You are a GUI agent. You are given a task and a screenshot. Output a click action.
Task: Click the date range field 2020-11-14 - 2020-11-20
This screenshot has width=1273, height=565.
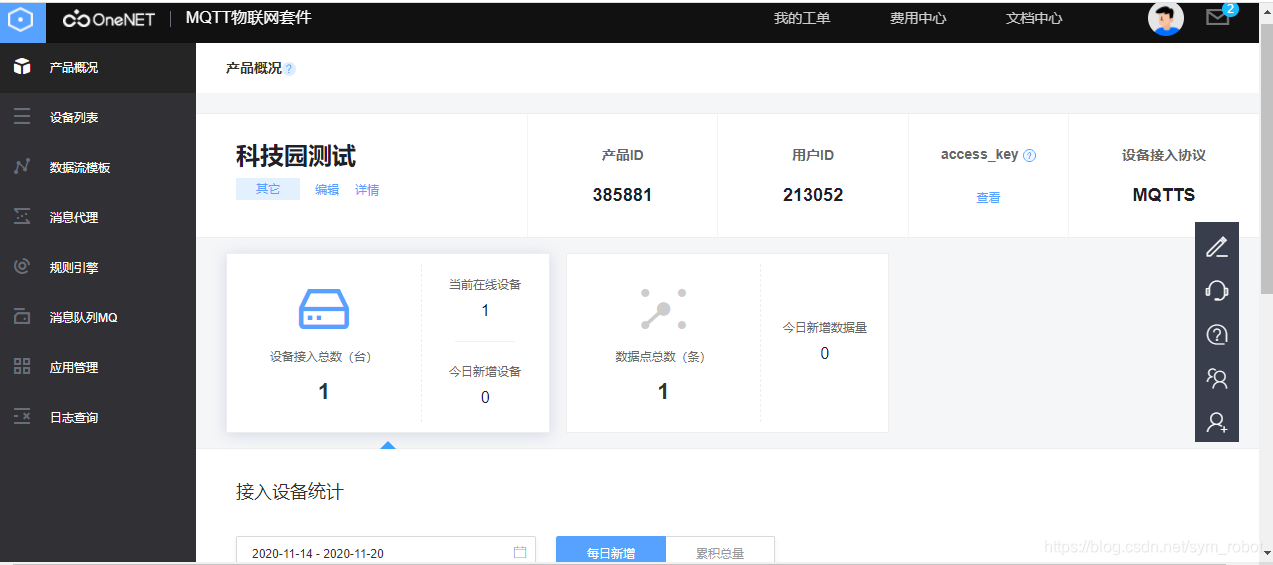tap(386, 551)
